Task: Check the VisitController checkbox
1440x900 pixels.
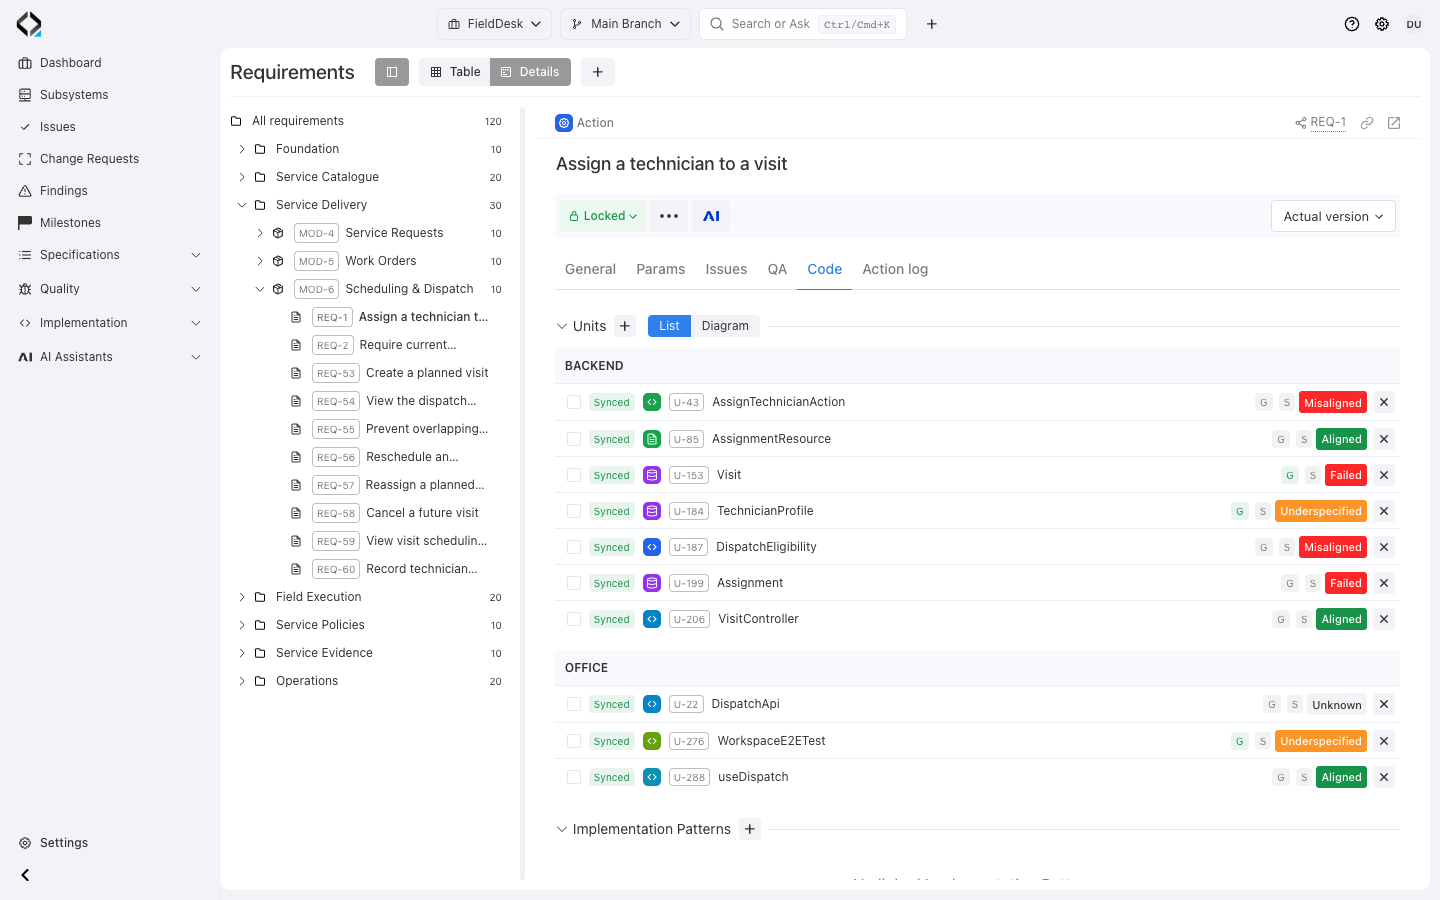Action: [x=574, y=619]
